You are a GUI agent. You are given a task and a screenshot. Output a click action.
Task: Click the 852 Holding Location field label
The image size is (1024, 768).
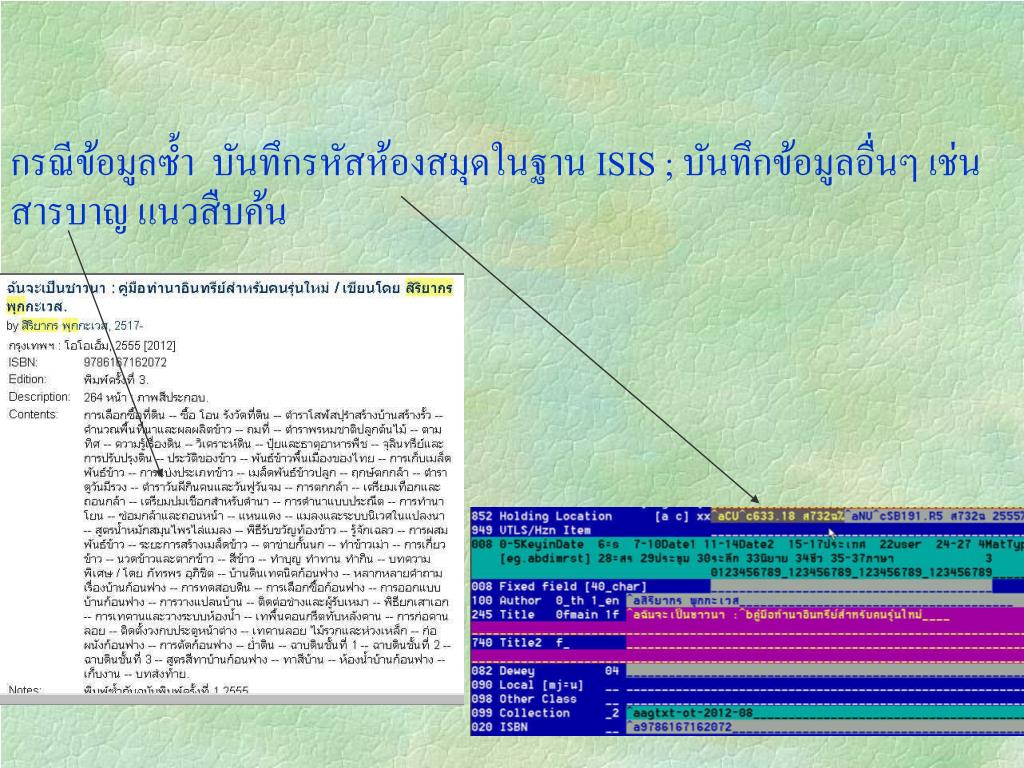(x=541, y=516)
